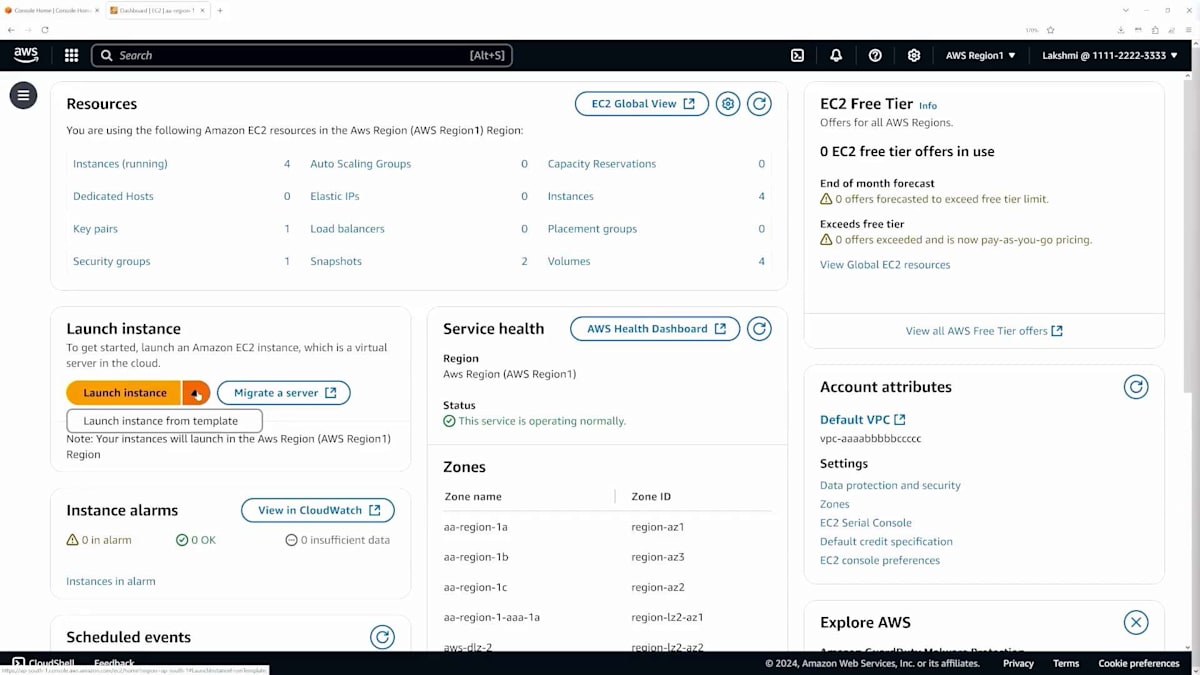Click View in CloudWatch button
Viewport: 1200px width, 675px height.
(318, 510)
